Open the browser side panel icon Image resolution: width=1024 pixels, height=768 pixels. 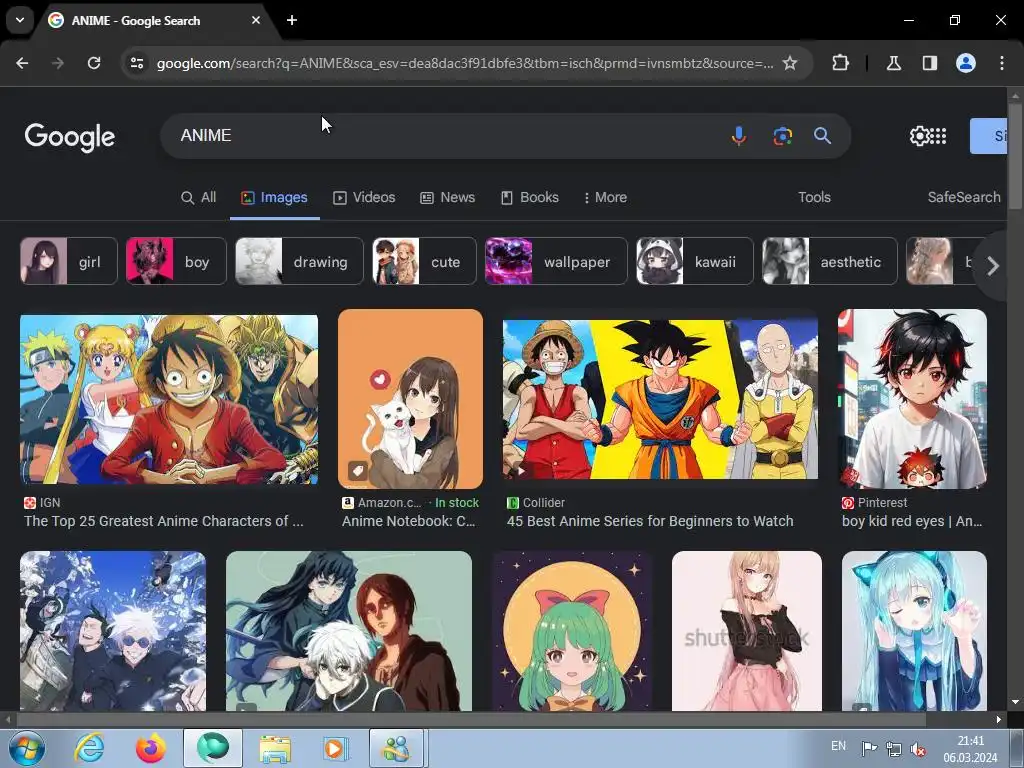point(929,63)
